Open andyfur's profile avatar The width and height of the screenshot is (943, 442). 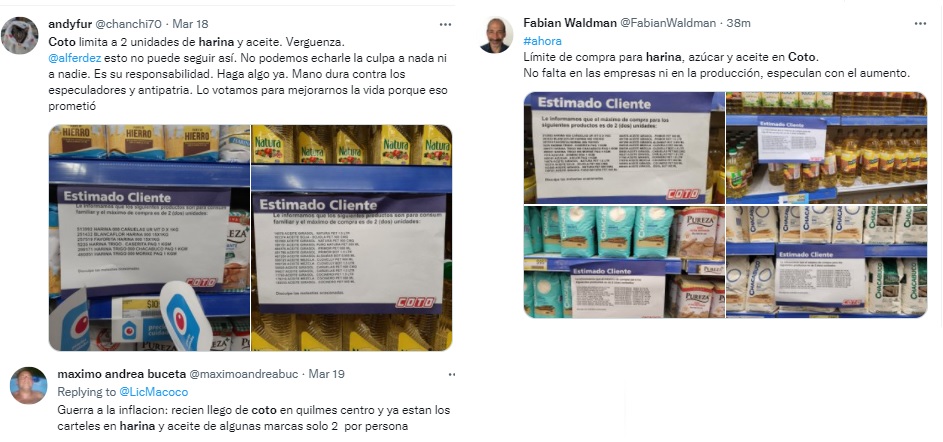[19, 35]
